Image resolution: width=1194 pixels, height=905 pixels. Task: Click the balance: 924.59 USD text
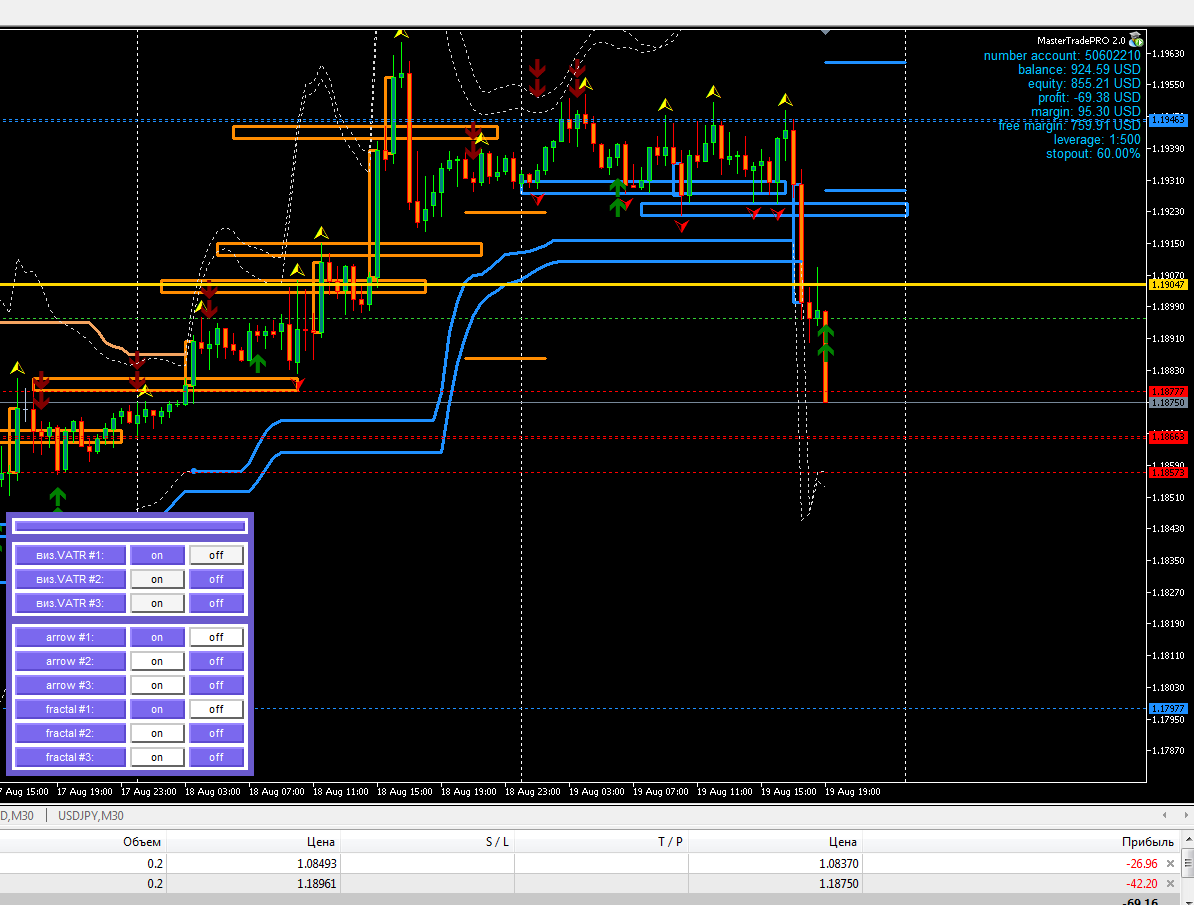[x=1079, y=69]
